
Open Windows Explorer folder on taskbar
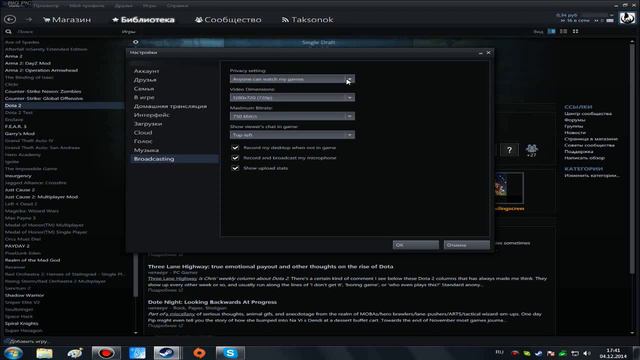click(44, 353)
